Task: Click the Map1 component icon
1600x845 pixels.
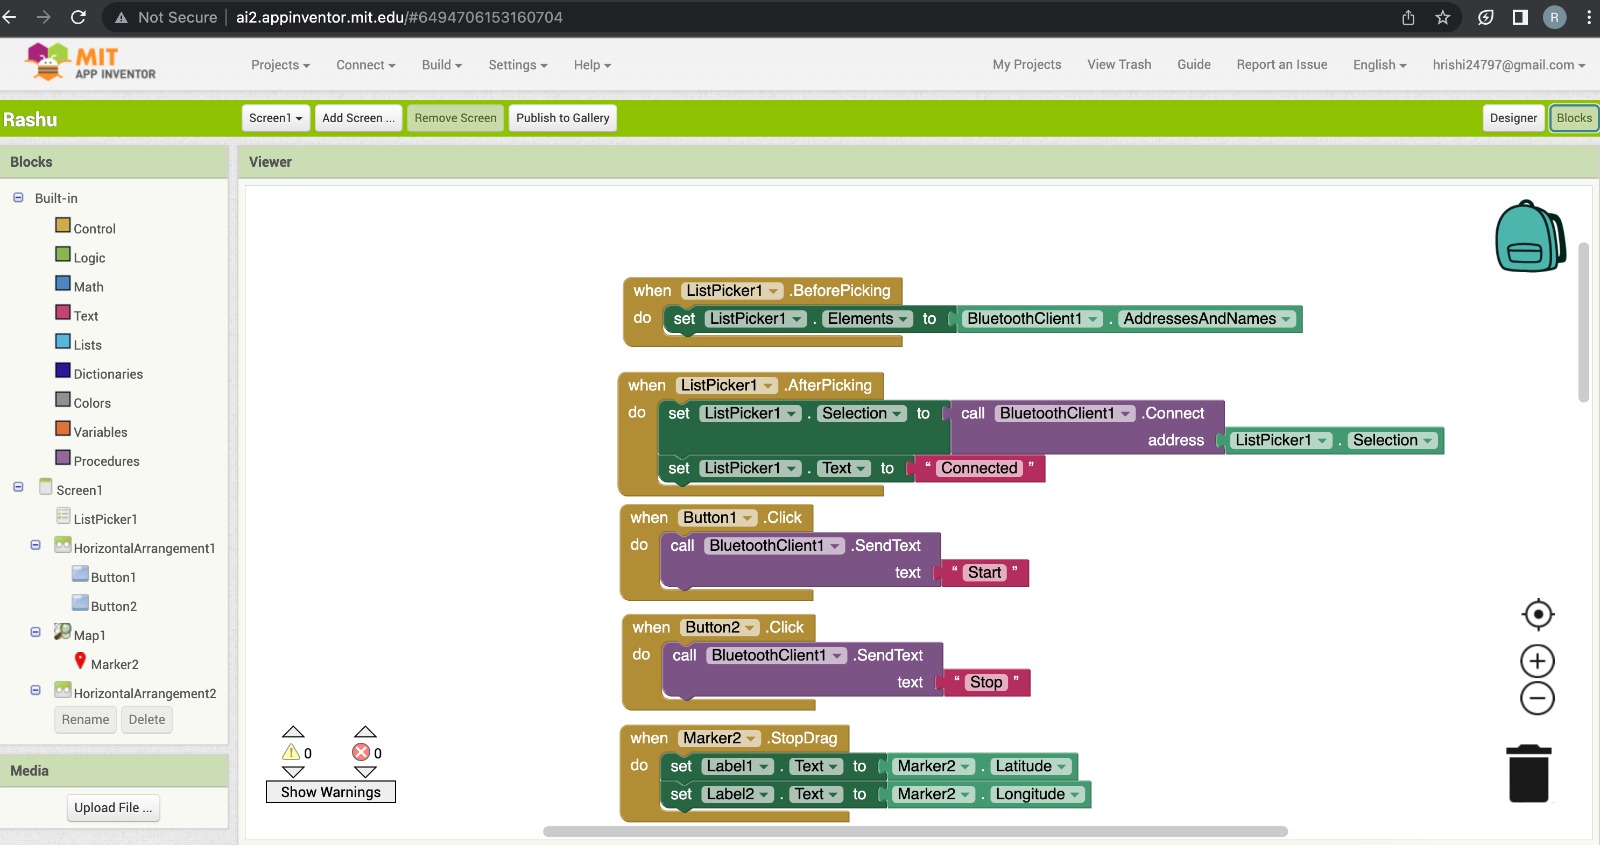Action: [x=63, y=632]
